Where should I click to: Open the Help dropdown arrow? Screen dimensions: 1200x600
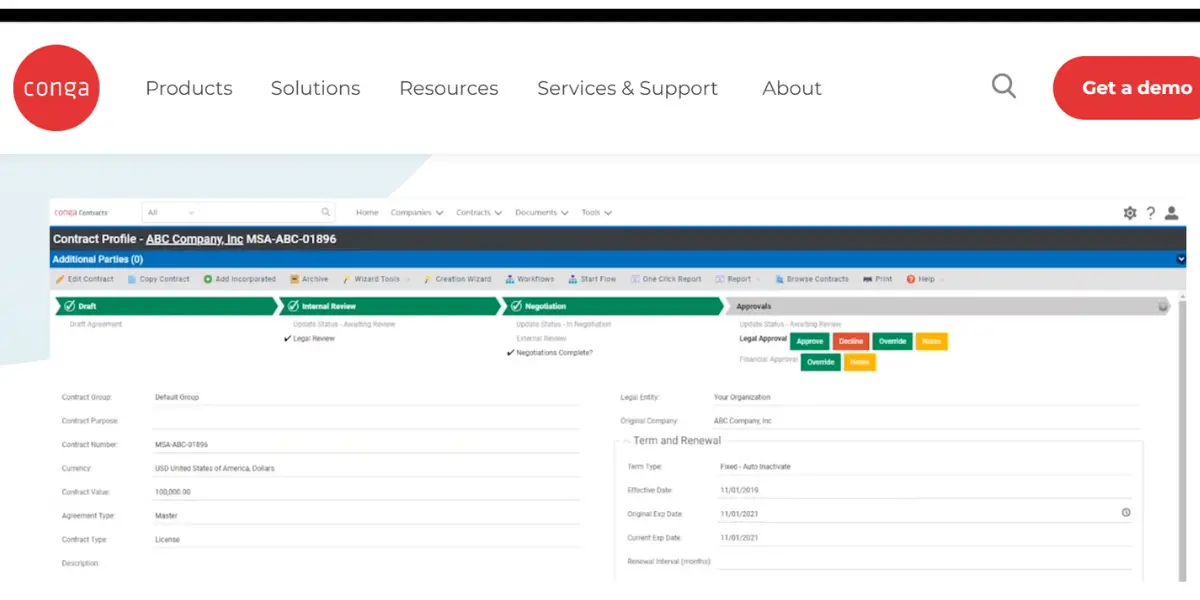pyautogui.click(x=942, y=280)
